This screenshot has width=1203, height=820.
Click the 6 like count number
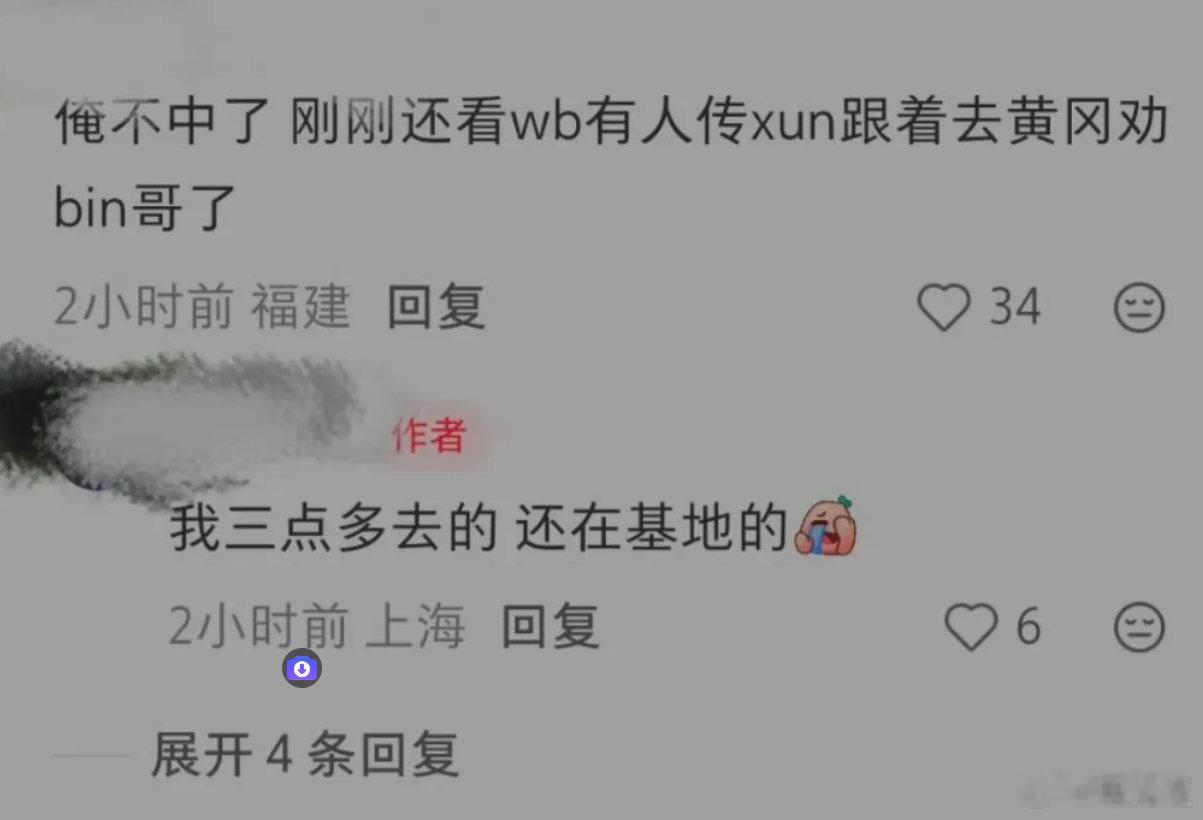point(1029,628)
